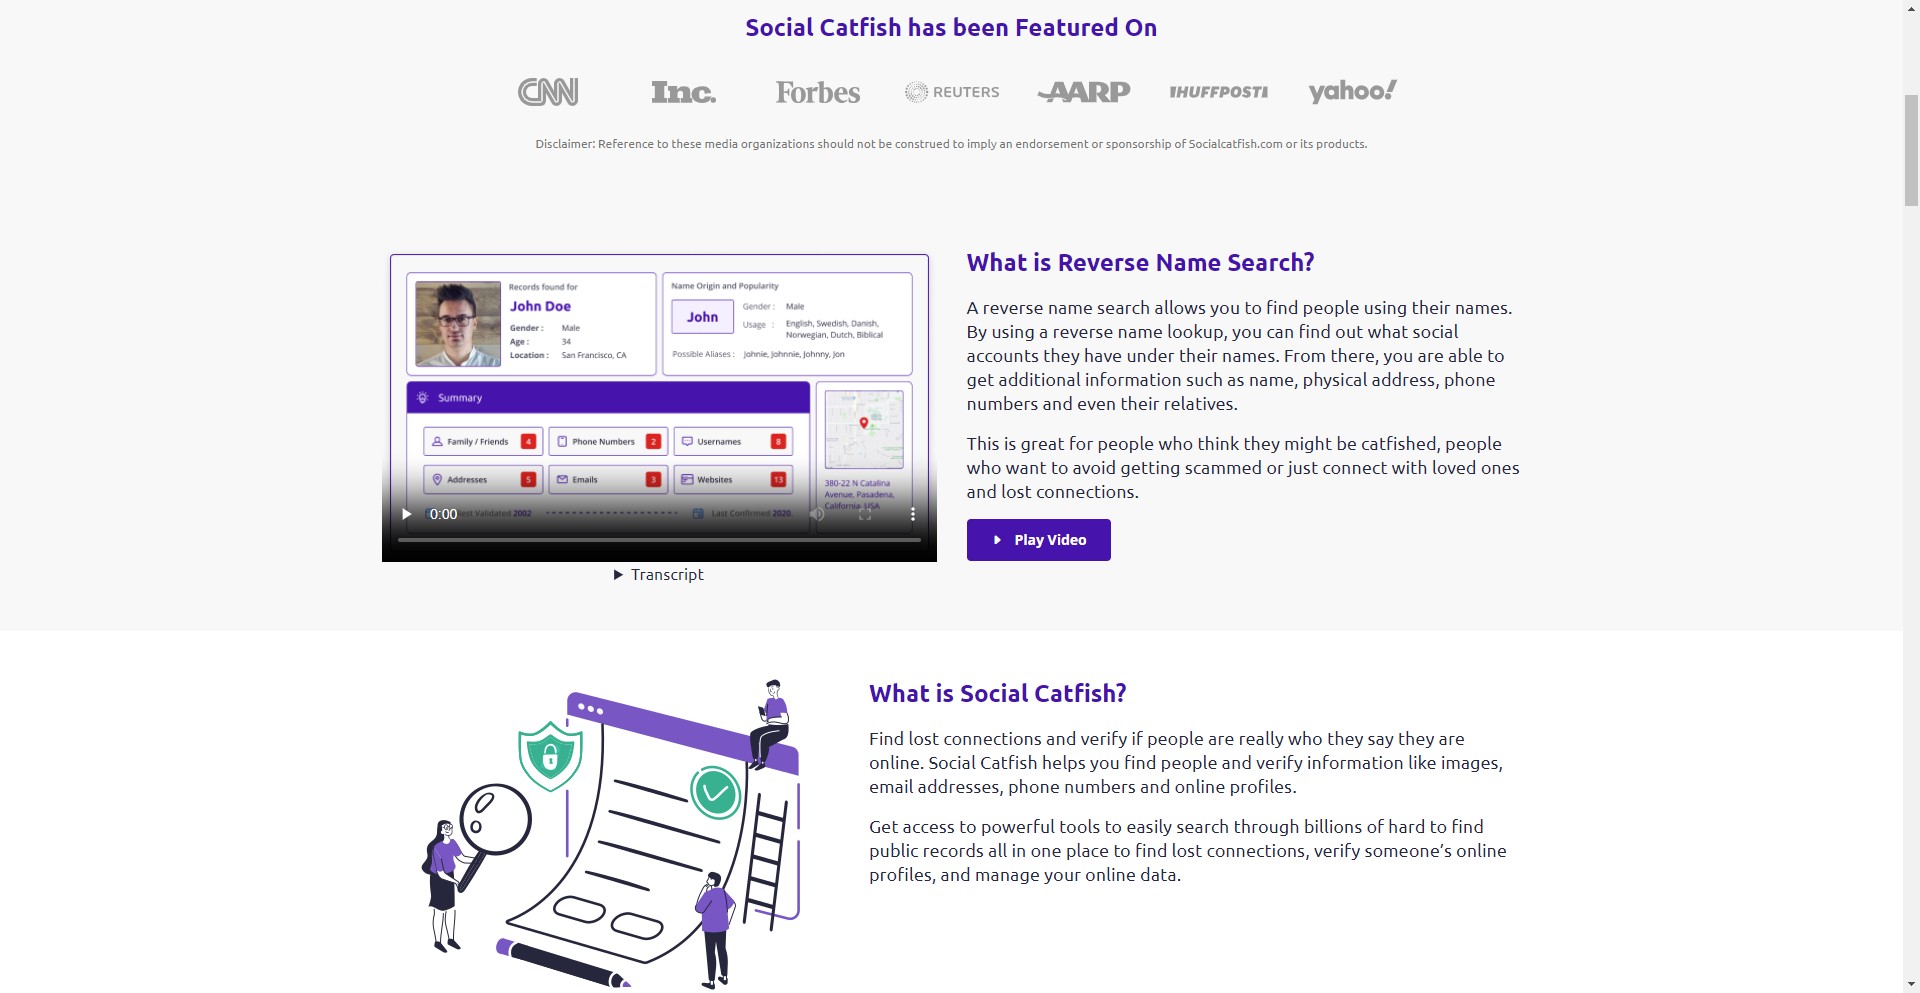Click the "What is Social Catfish?" heading
Viewport: 1920px width, 993px height.
(x=997, y=694)
